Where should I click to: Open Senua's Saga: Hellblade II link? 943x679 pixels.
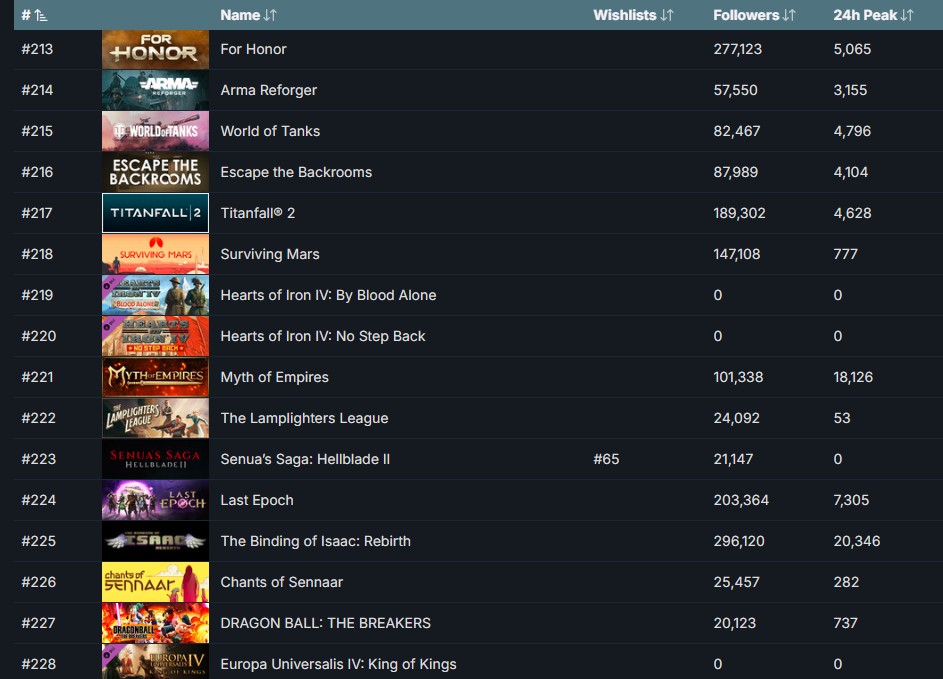(x=305, y=459)
